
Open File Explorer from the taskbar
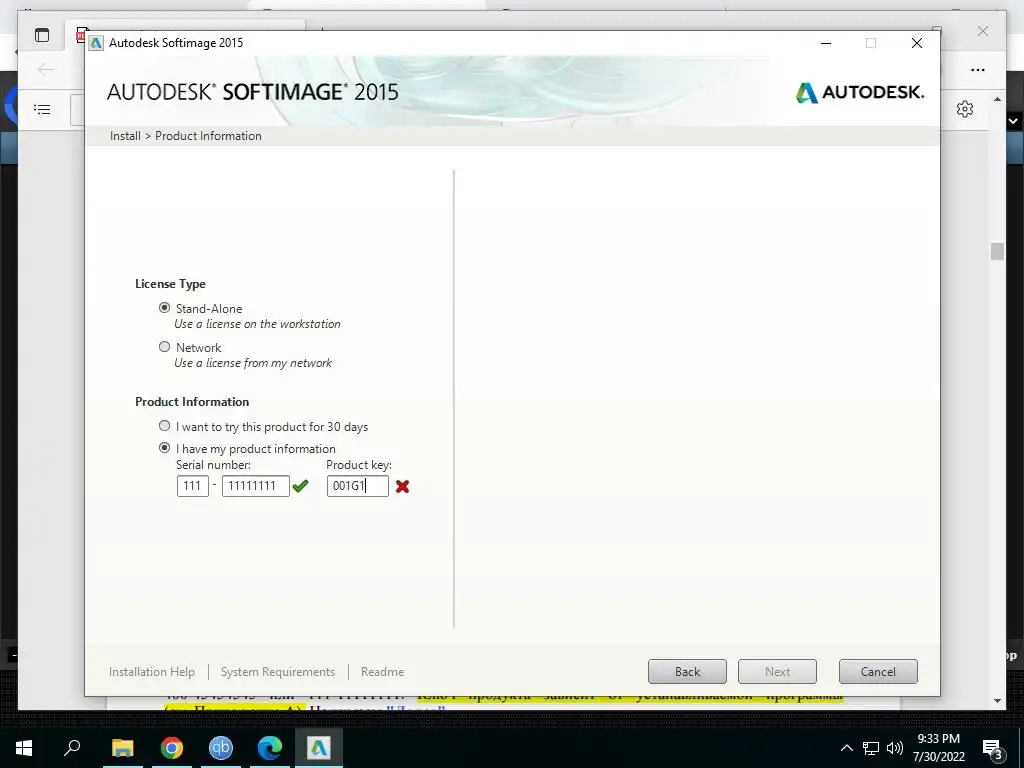pos(122,748)
